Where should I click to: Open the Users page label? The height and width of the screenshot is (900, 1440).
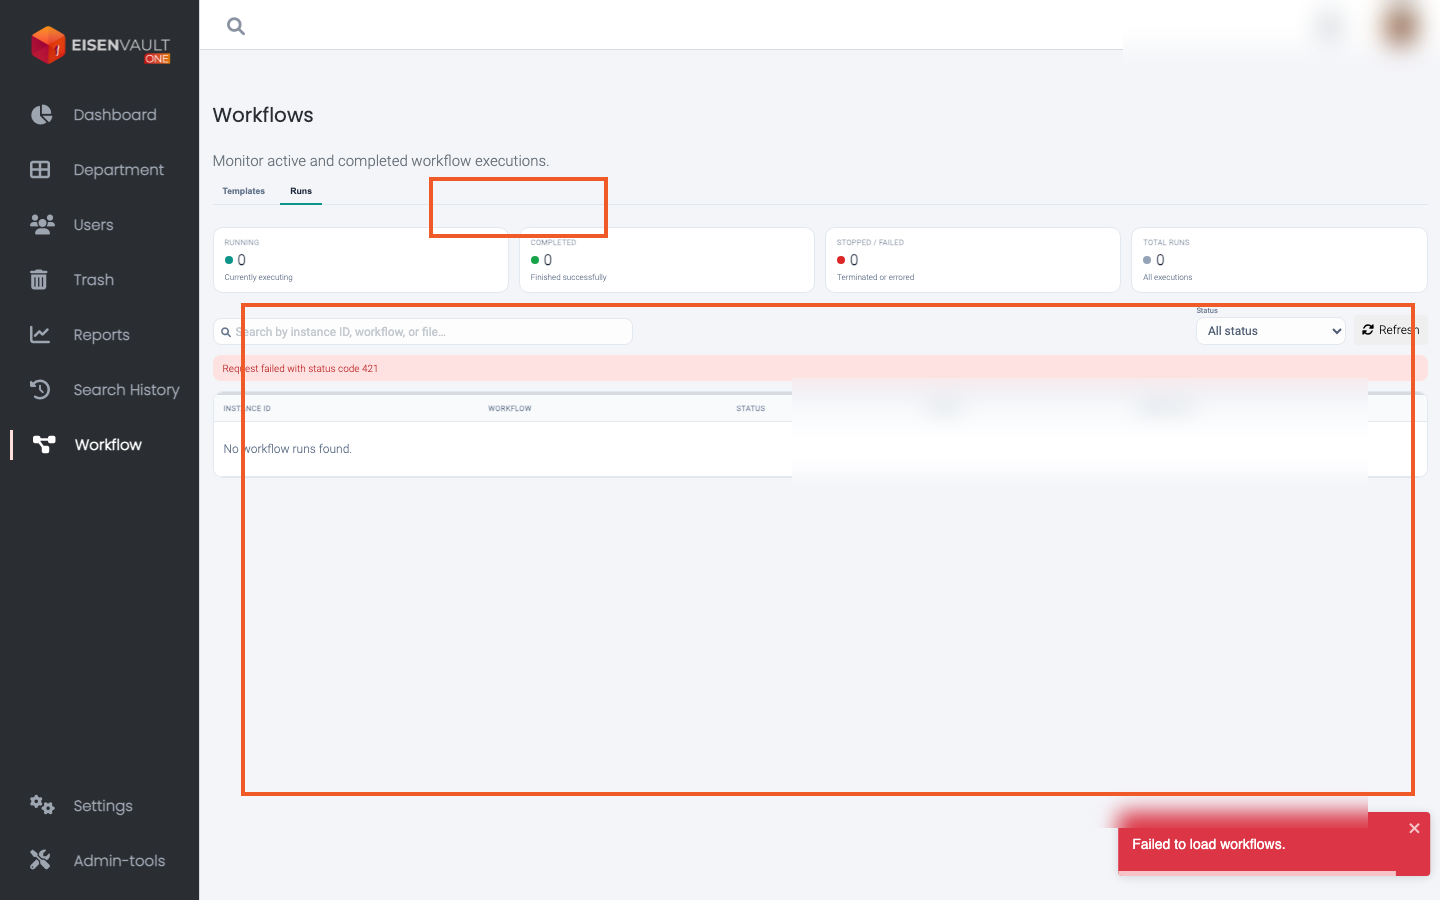point(93,225)
